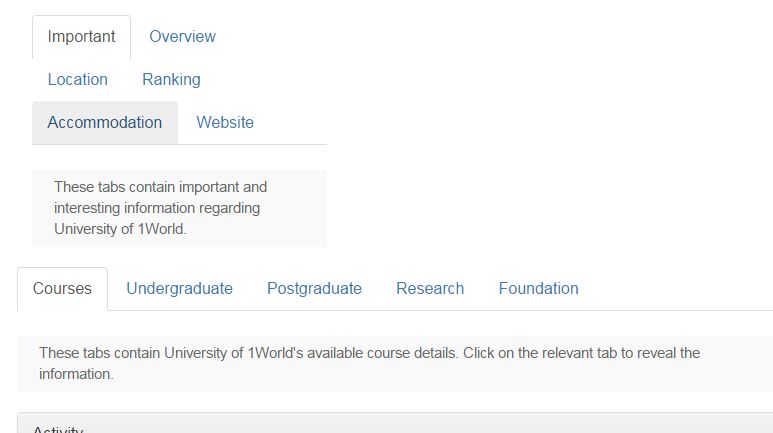Click the important information description text
Image resolution: width=773 pixels, height=433 pixels.
161,208
